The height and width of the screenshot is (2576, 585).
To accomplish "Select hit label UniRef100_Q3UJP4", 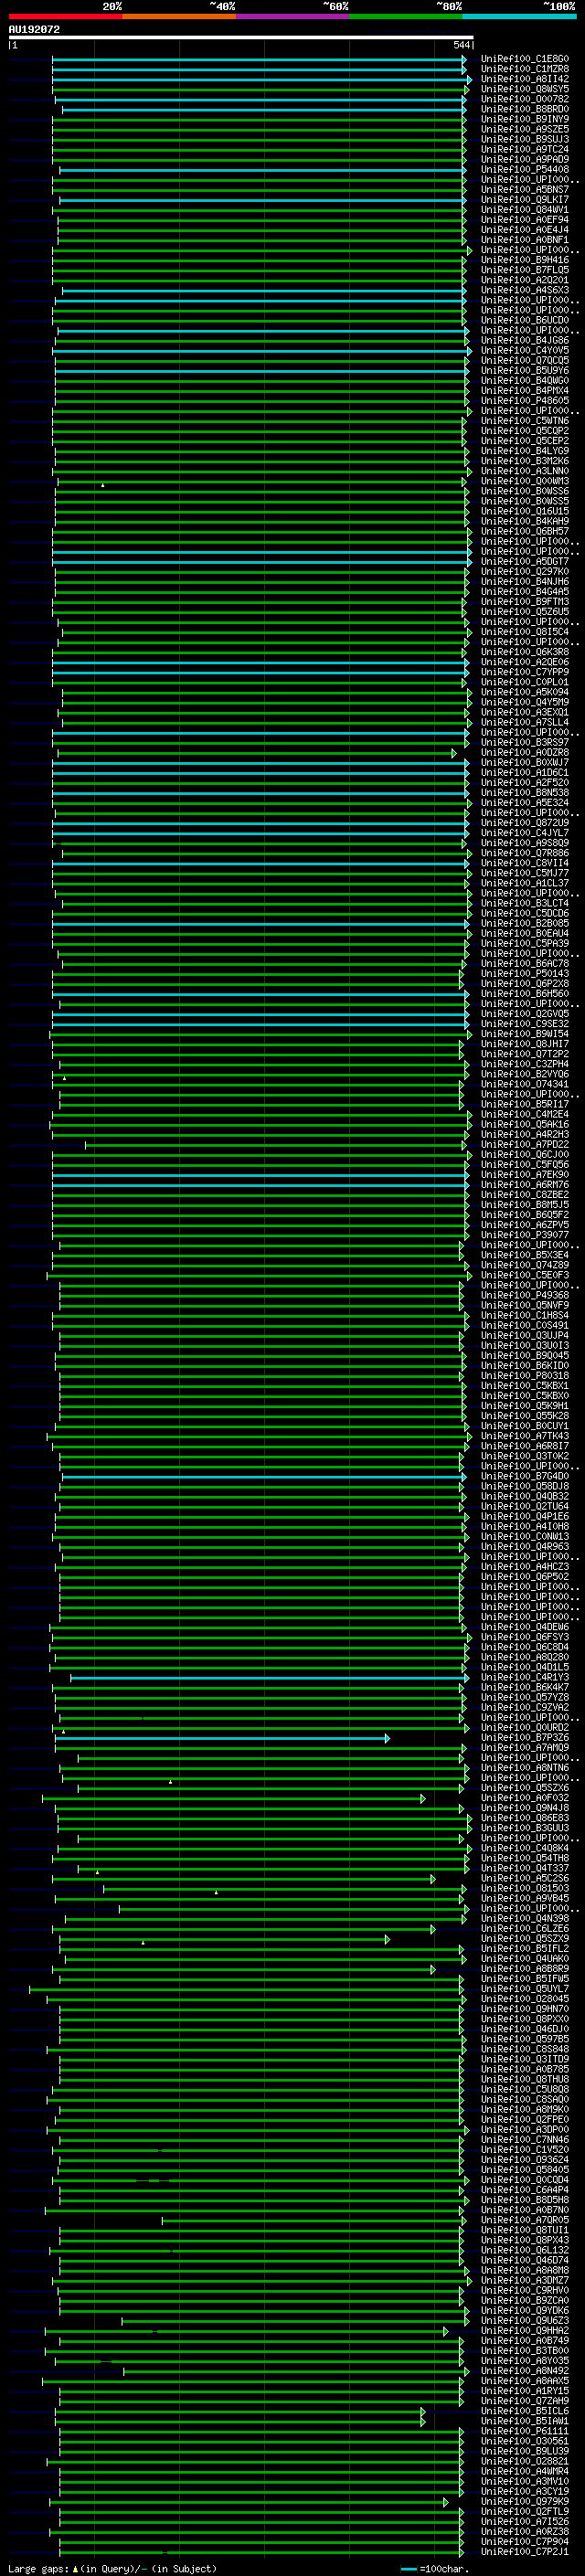I will [x=524, y=1335].
